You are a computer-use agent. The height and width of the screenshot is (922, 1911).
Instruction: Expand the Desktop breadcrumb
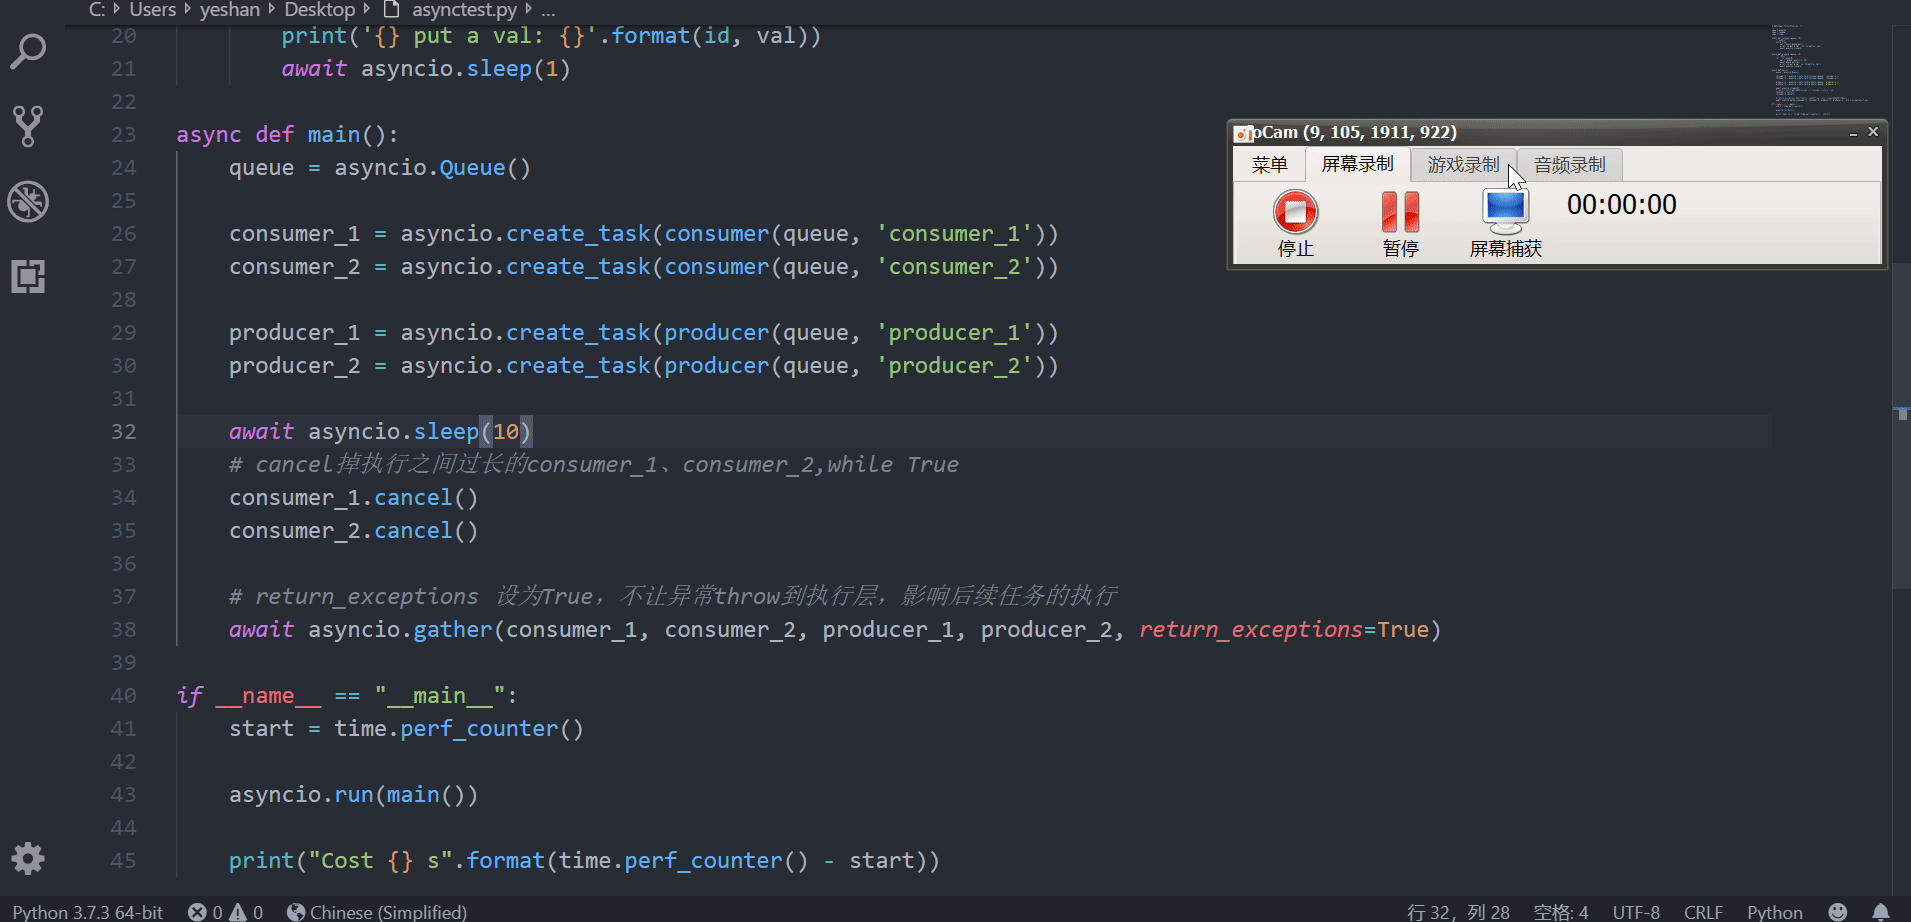(321, 10)
